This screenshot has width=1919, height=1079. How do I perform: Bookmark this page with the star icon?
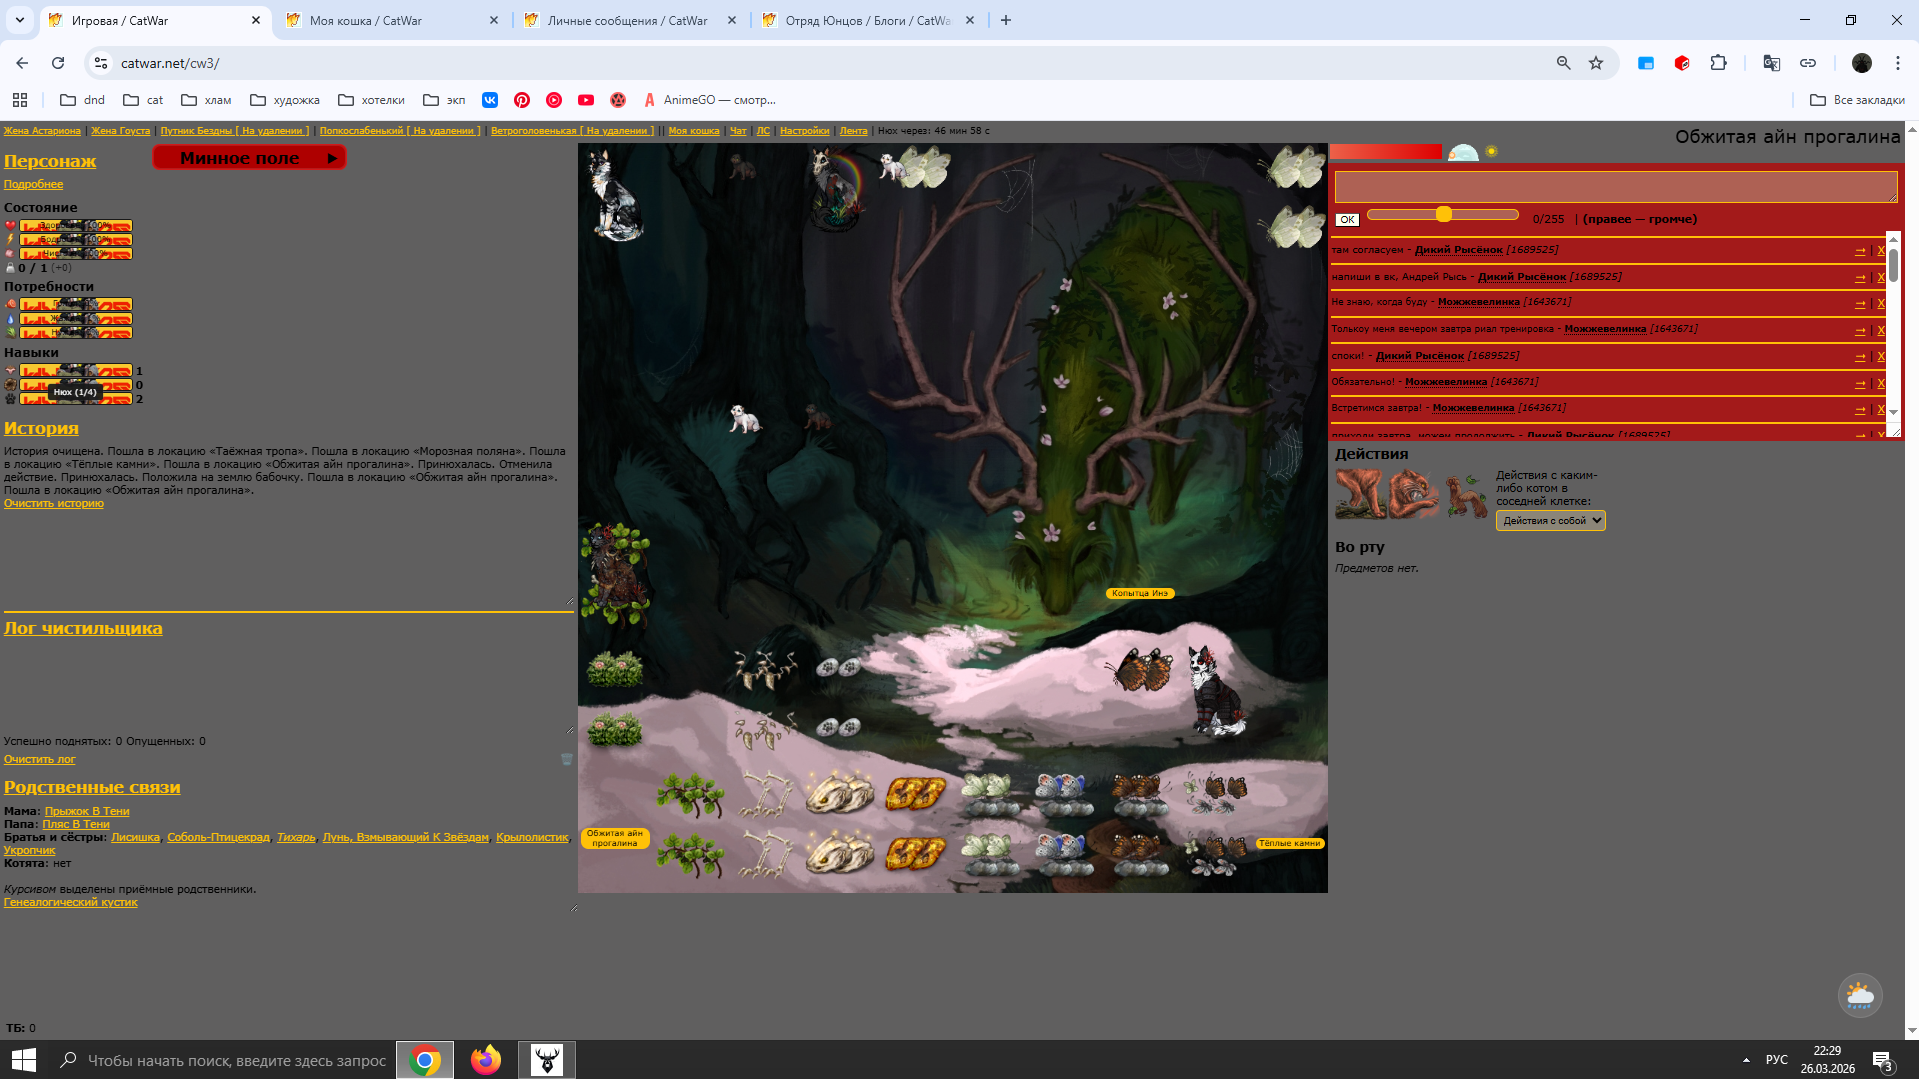(x=1596, y=63)
